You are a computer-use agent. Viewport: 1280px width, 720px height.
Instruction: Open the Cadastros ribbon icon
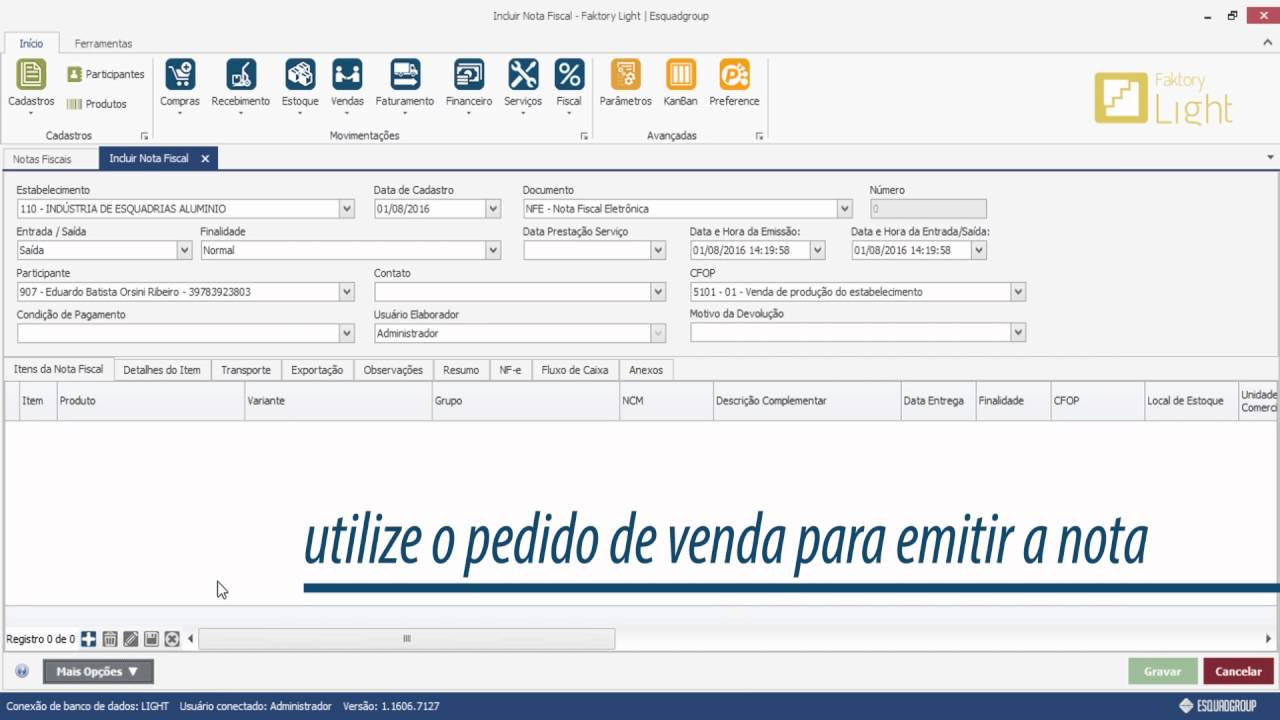point(31,84)
